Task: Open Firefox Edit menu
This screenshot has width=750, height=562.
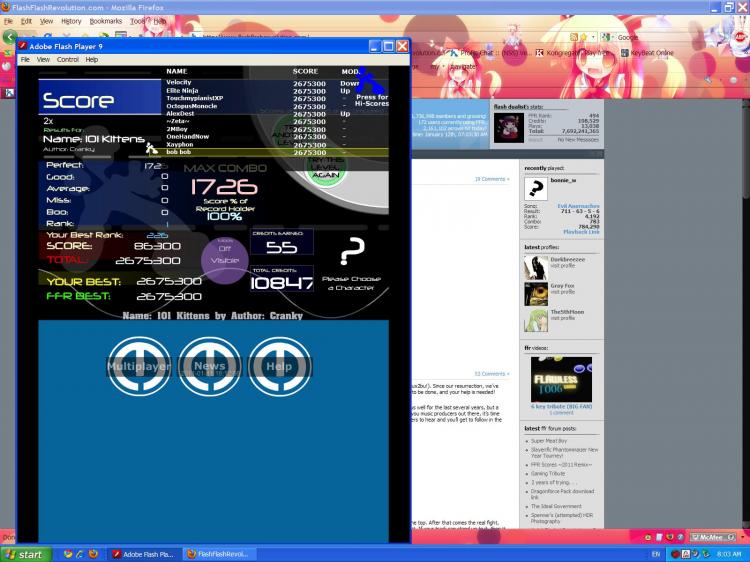Action: 26,22
